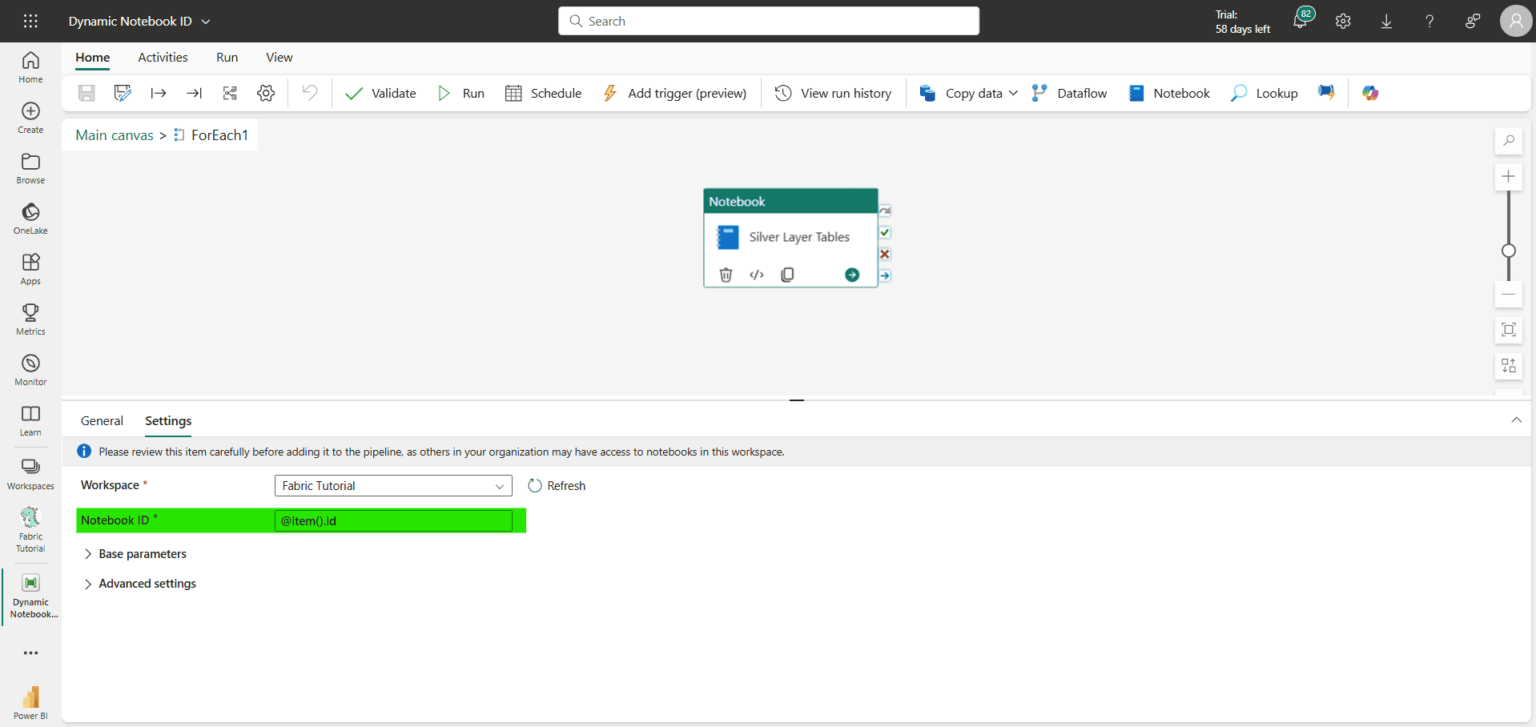Open Workspaces in left sidebar

tap(31, 474)
